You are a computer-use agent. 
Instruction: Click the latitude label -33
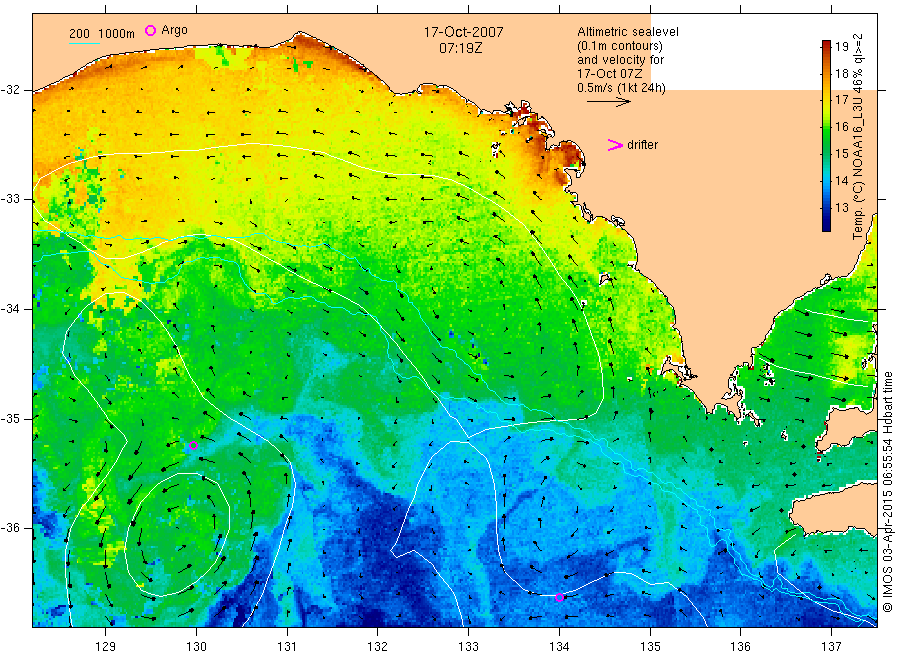coord(10,199)
